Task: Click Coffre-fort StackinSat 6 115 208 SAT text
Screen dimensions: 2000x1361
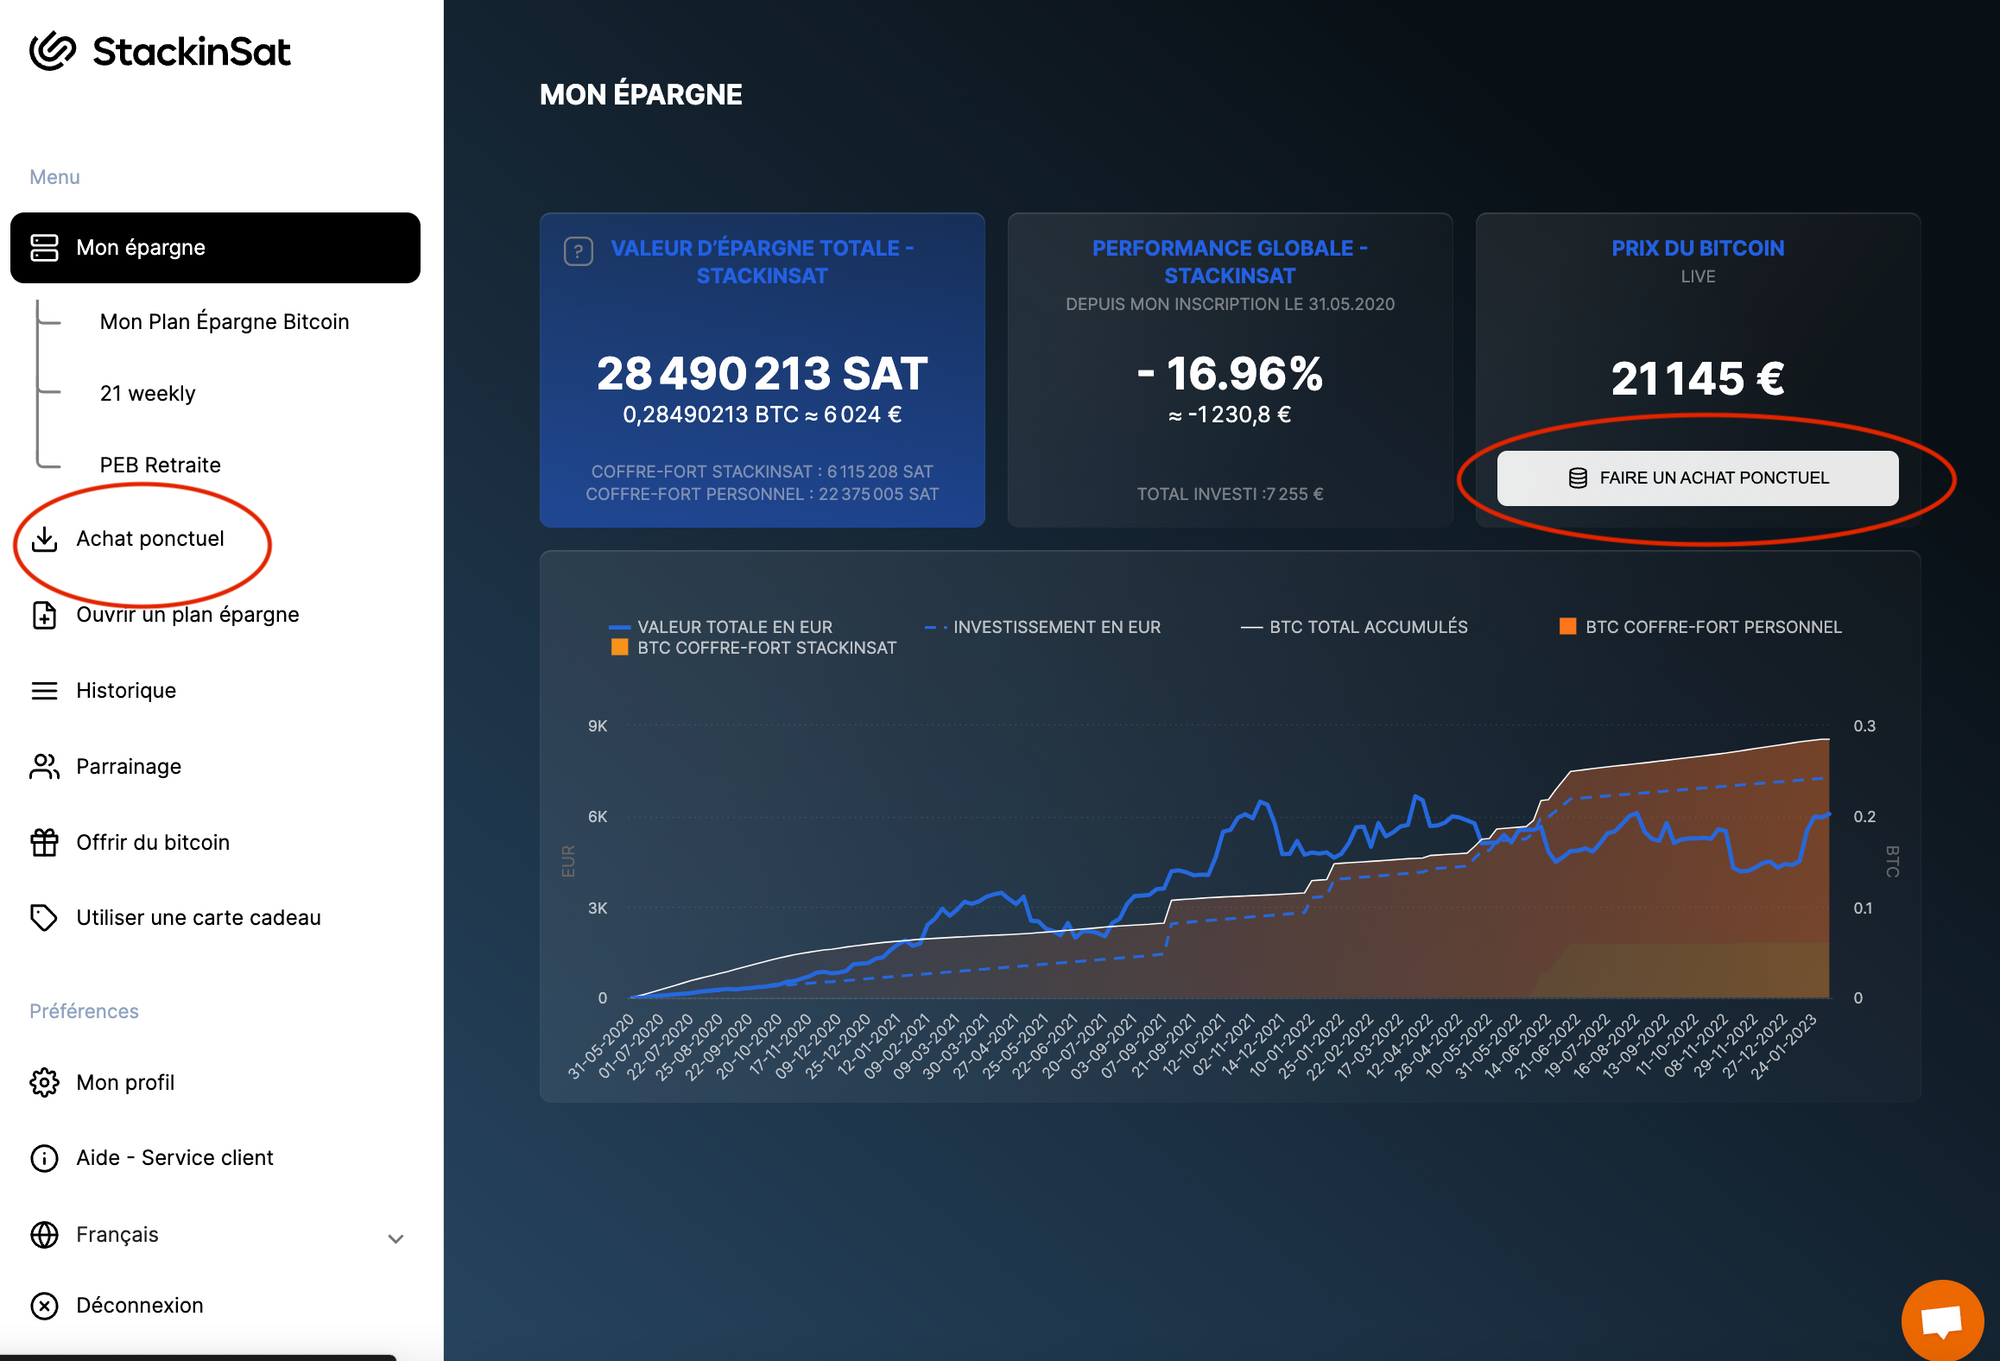Action: (762, 472)
